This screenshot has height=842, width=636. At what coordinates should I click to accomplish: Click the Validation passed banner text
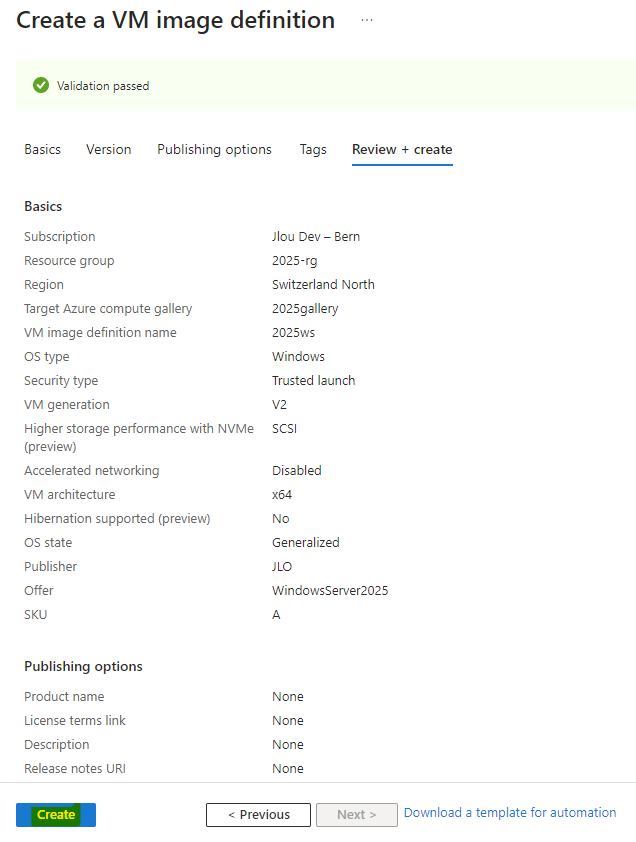coord(103,86)
